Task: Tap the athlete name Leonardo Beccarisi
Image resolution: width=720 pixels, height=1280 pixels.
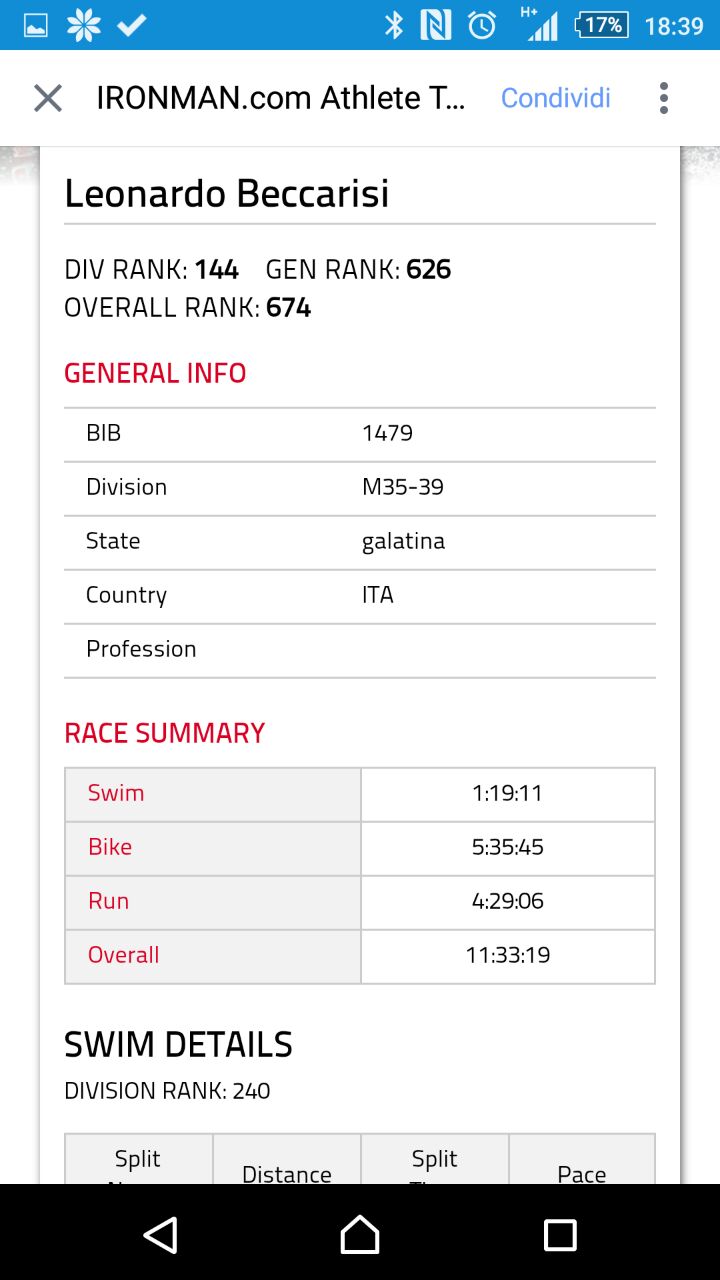Action: [227, 194]
